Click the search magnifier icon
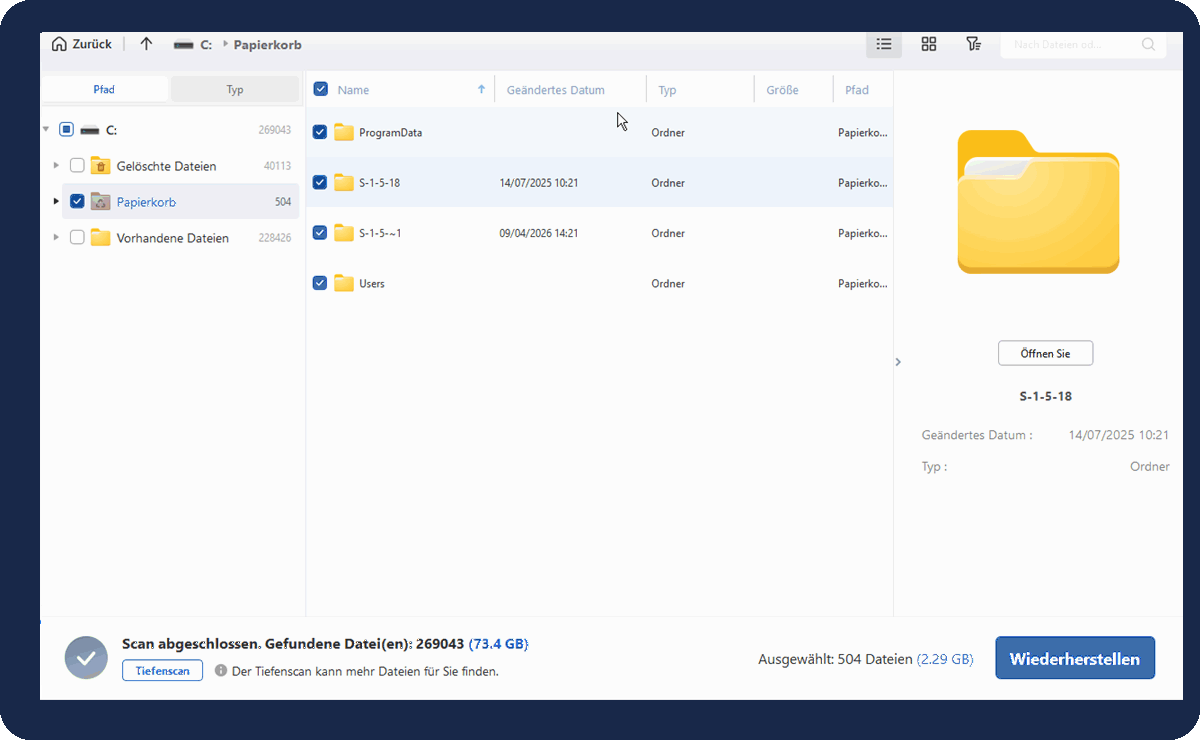This screenshot has width=1200, height=740. [1148, 44]
